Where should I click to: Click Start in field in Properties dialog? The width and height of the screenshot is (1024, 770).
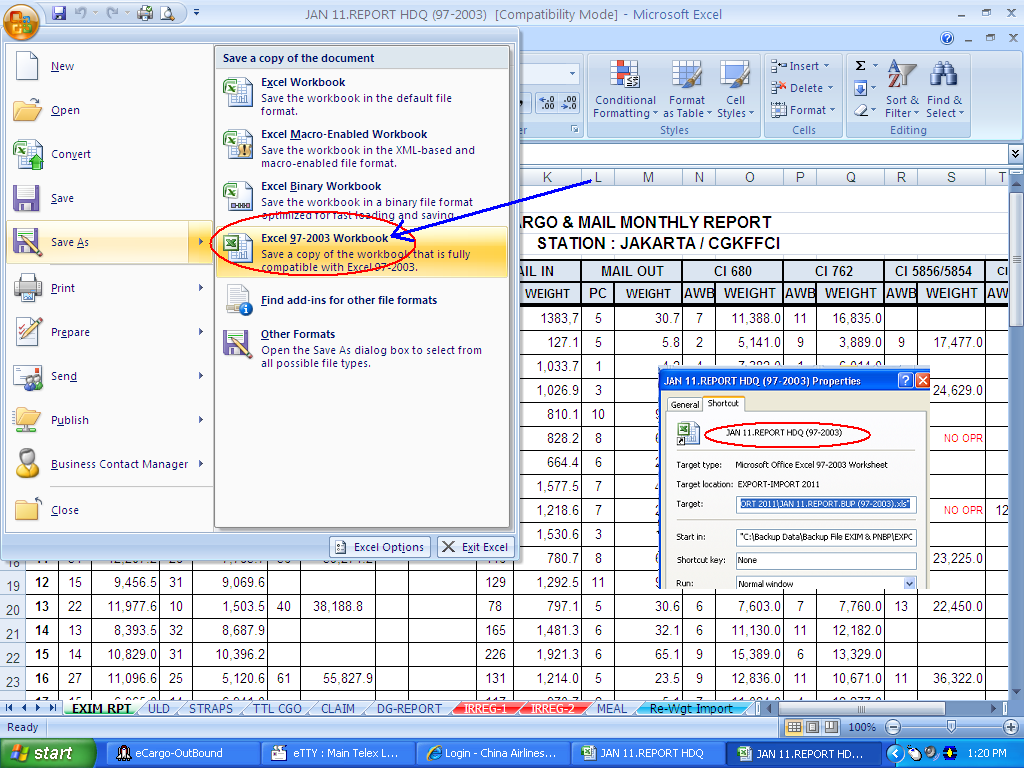pos(825,537)
